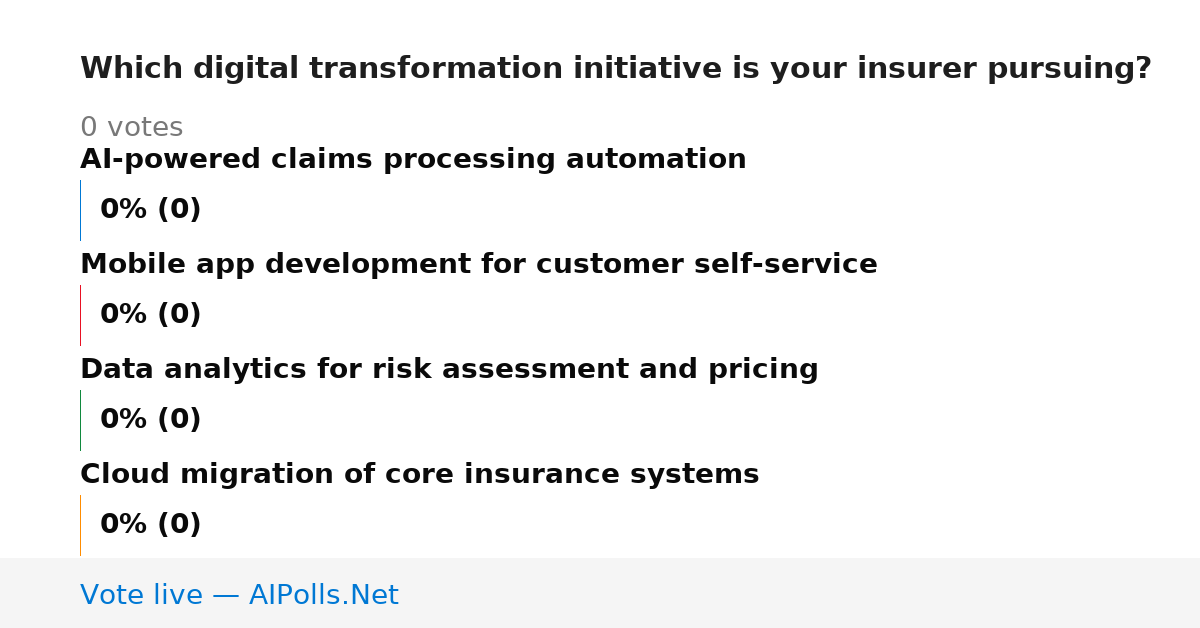Click the green bar under Data analytics option
1200x628 pixels.
(80, 420)
